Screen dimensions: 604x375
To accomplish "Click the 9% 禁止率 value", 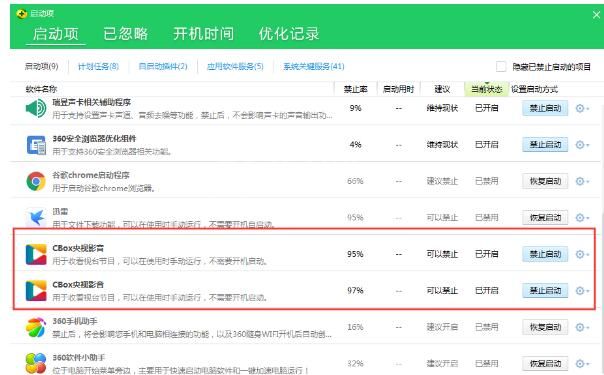I will pos(356,108).
